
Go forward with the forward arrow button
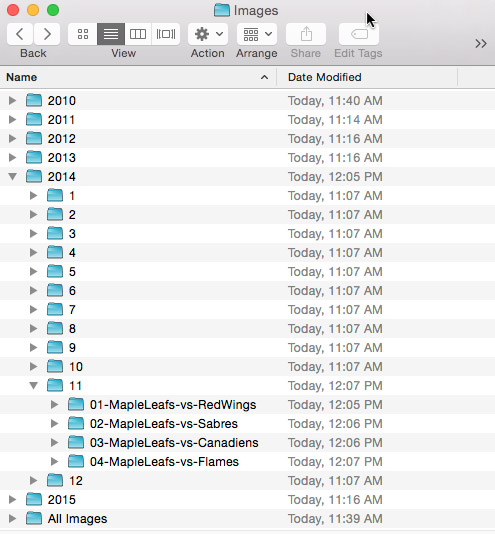pyautogui.click(x=47, y=34)
